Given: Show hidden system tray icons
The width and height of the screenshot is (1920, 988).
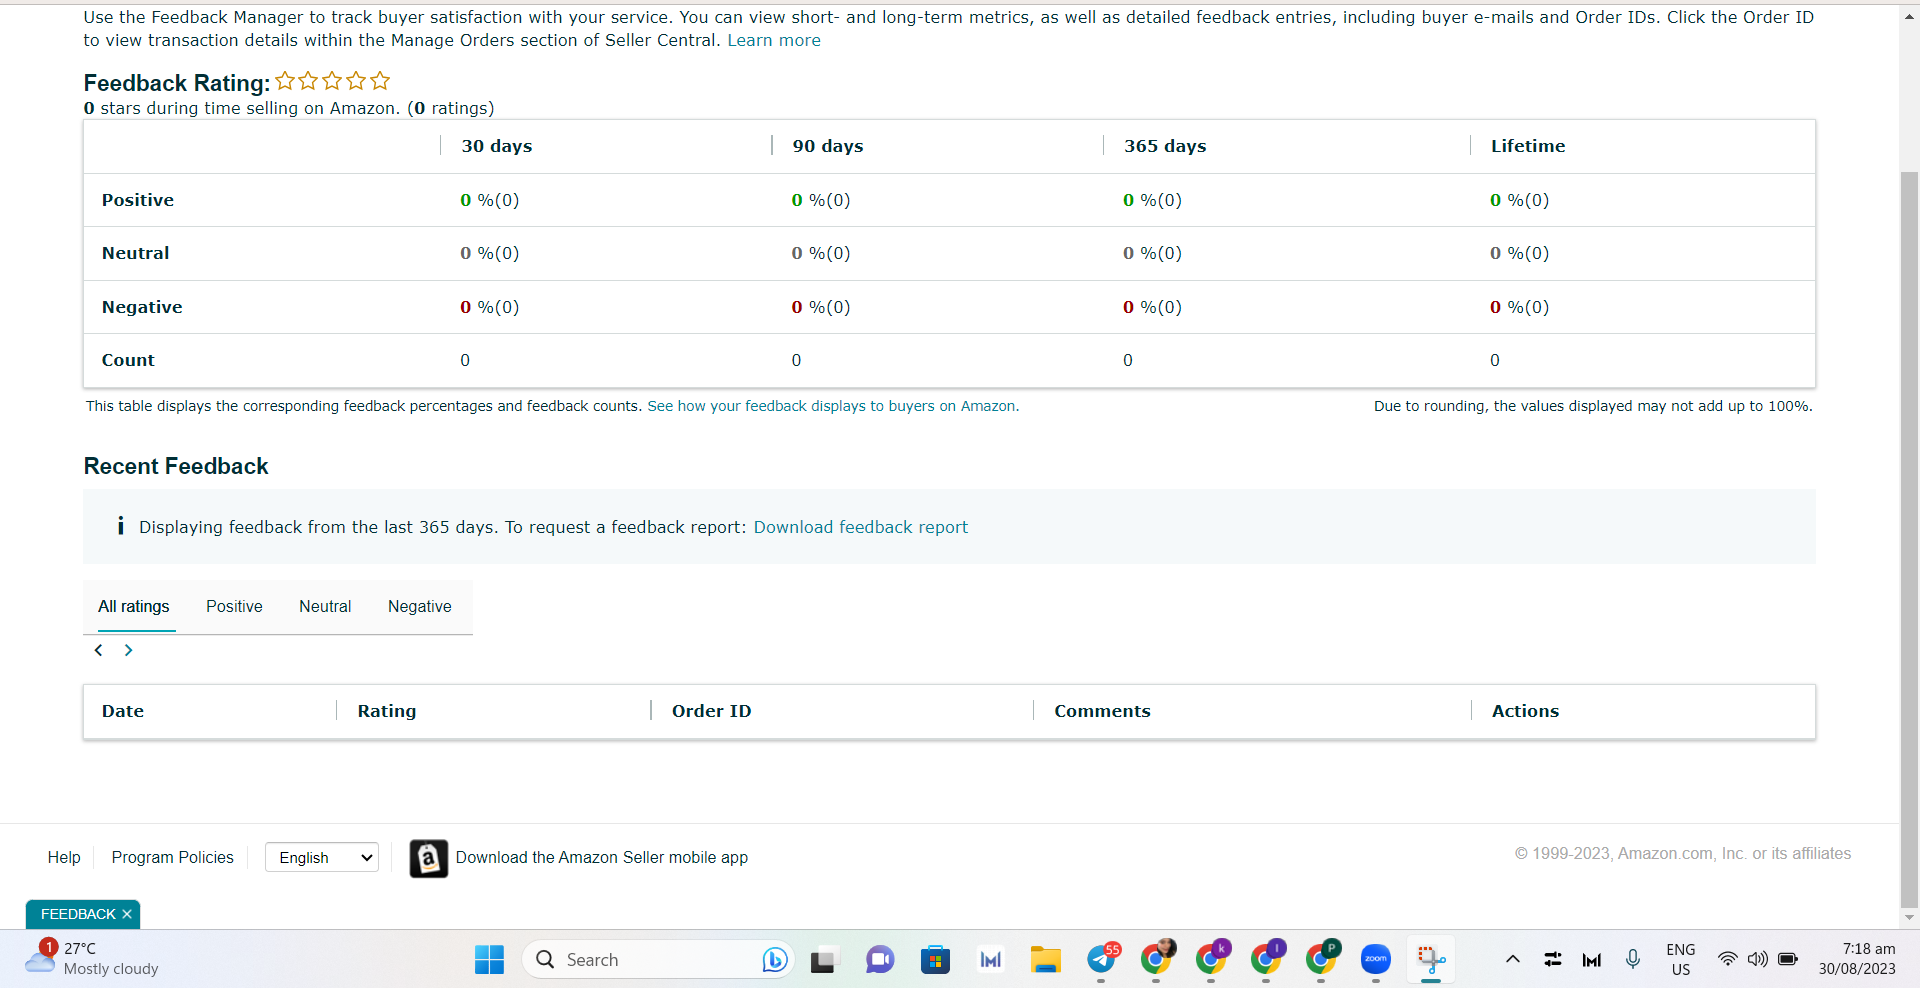Looking at the screenshot, I should [1513, 960].
